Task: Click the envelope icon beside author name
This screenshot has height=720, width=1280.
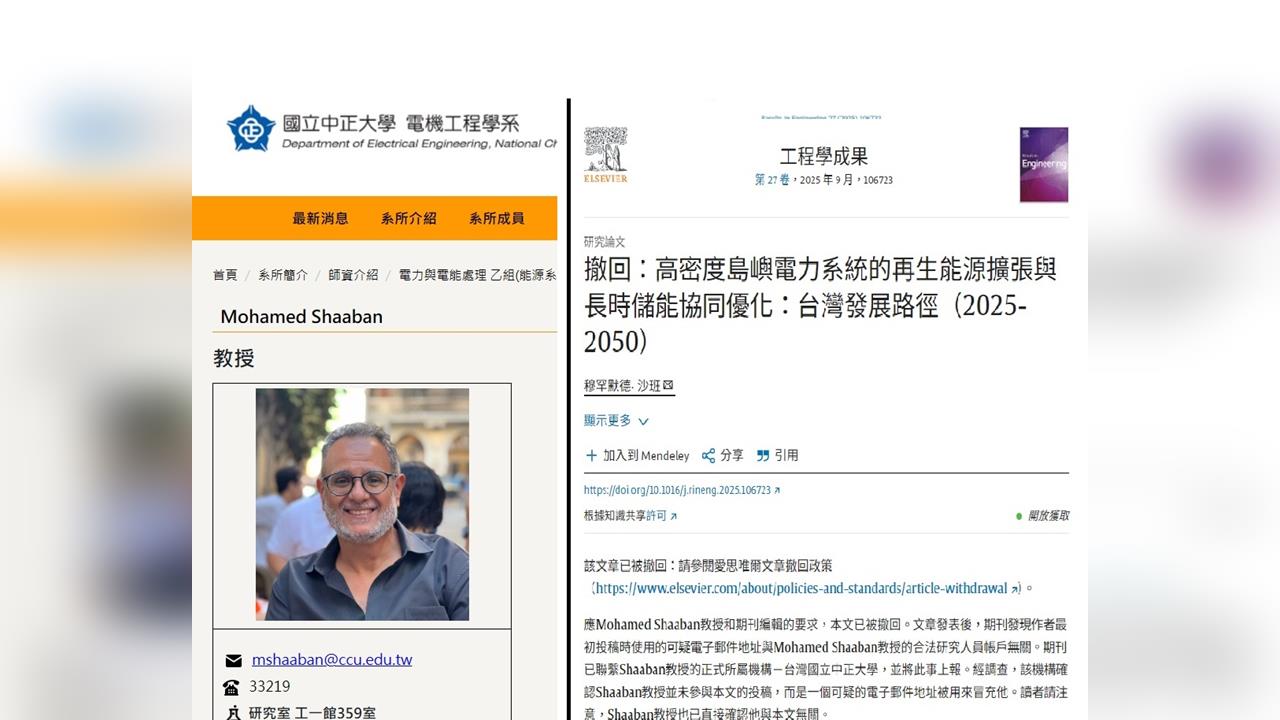Action: [x=668, y=385]
